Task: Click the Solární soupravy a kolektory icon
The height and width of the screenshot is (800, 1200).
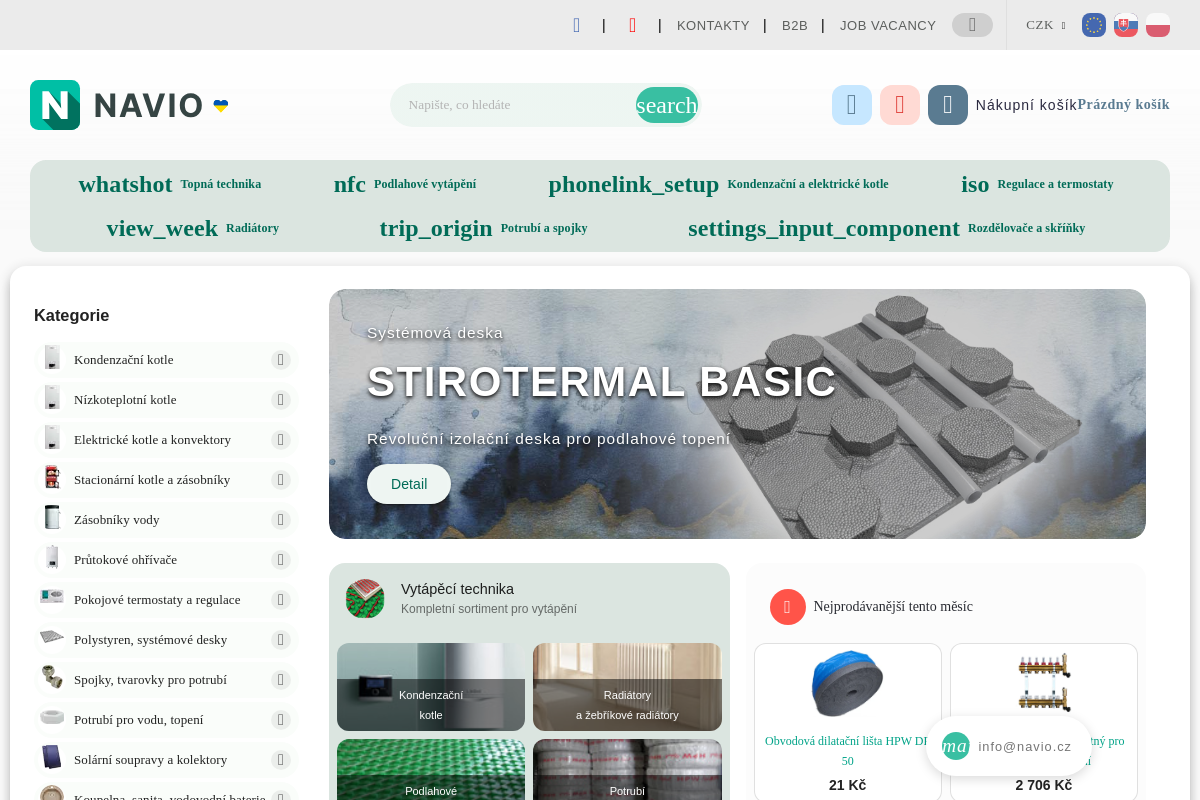Action: pyautogui.click(x=52, y=759)
